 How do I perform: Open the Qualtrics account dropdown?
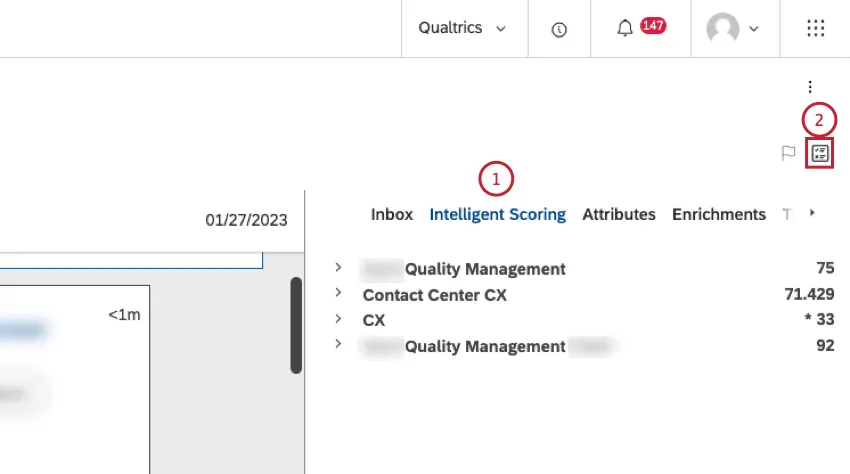click(462, 28)
